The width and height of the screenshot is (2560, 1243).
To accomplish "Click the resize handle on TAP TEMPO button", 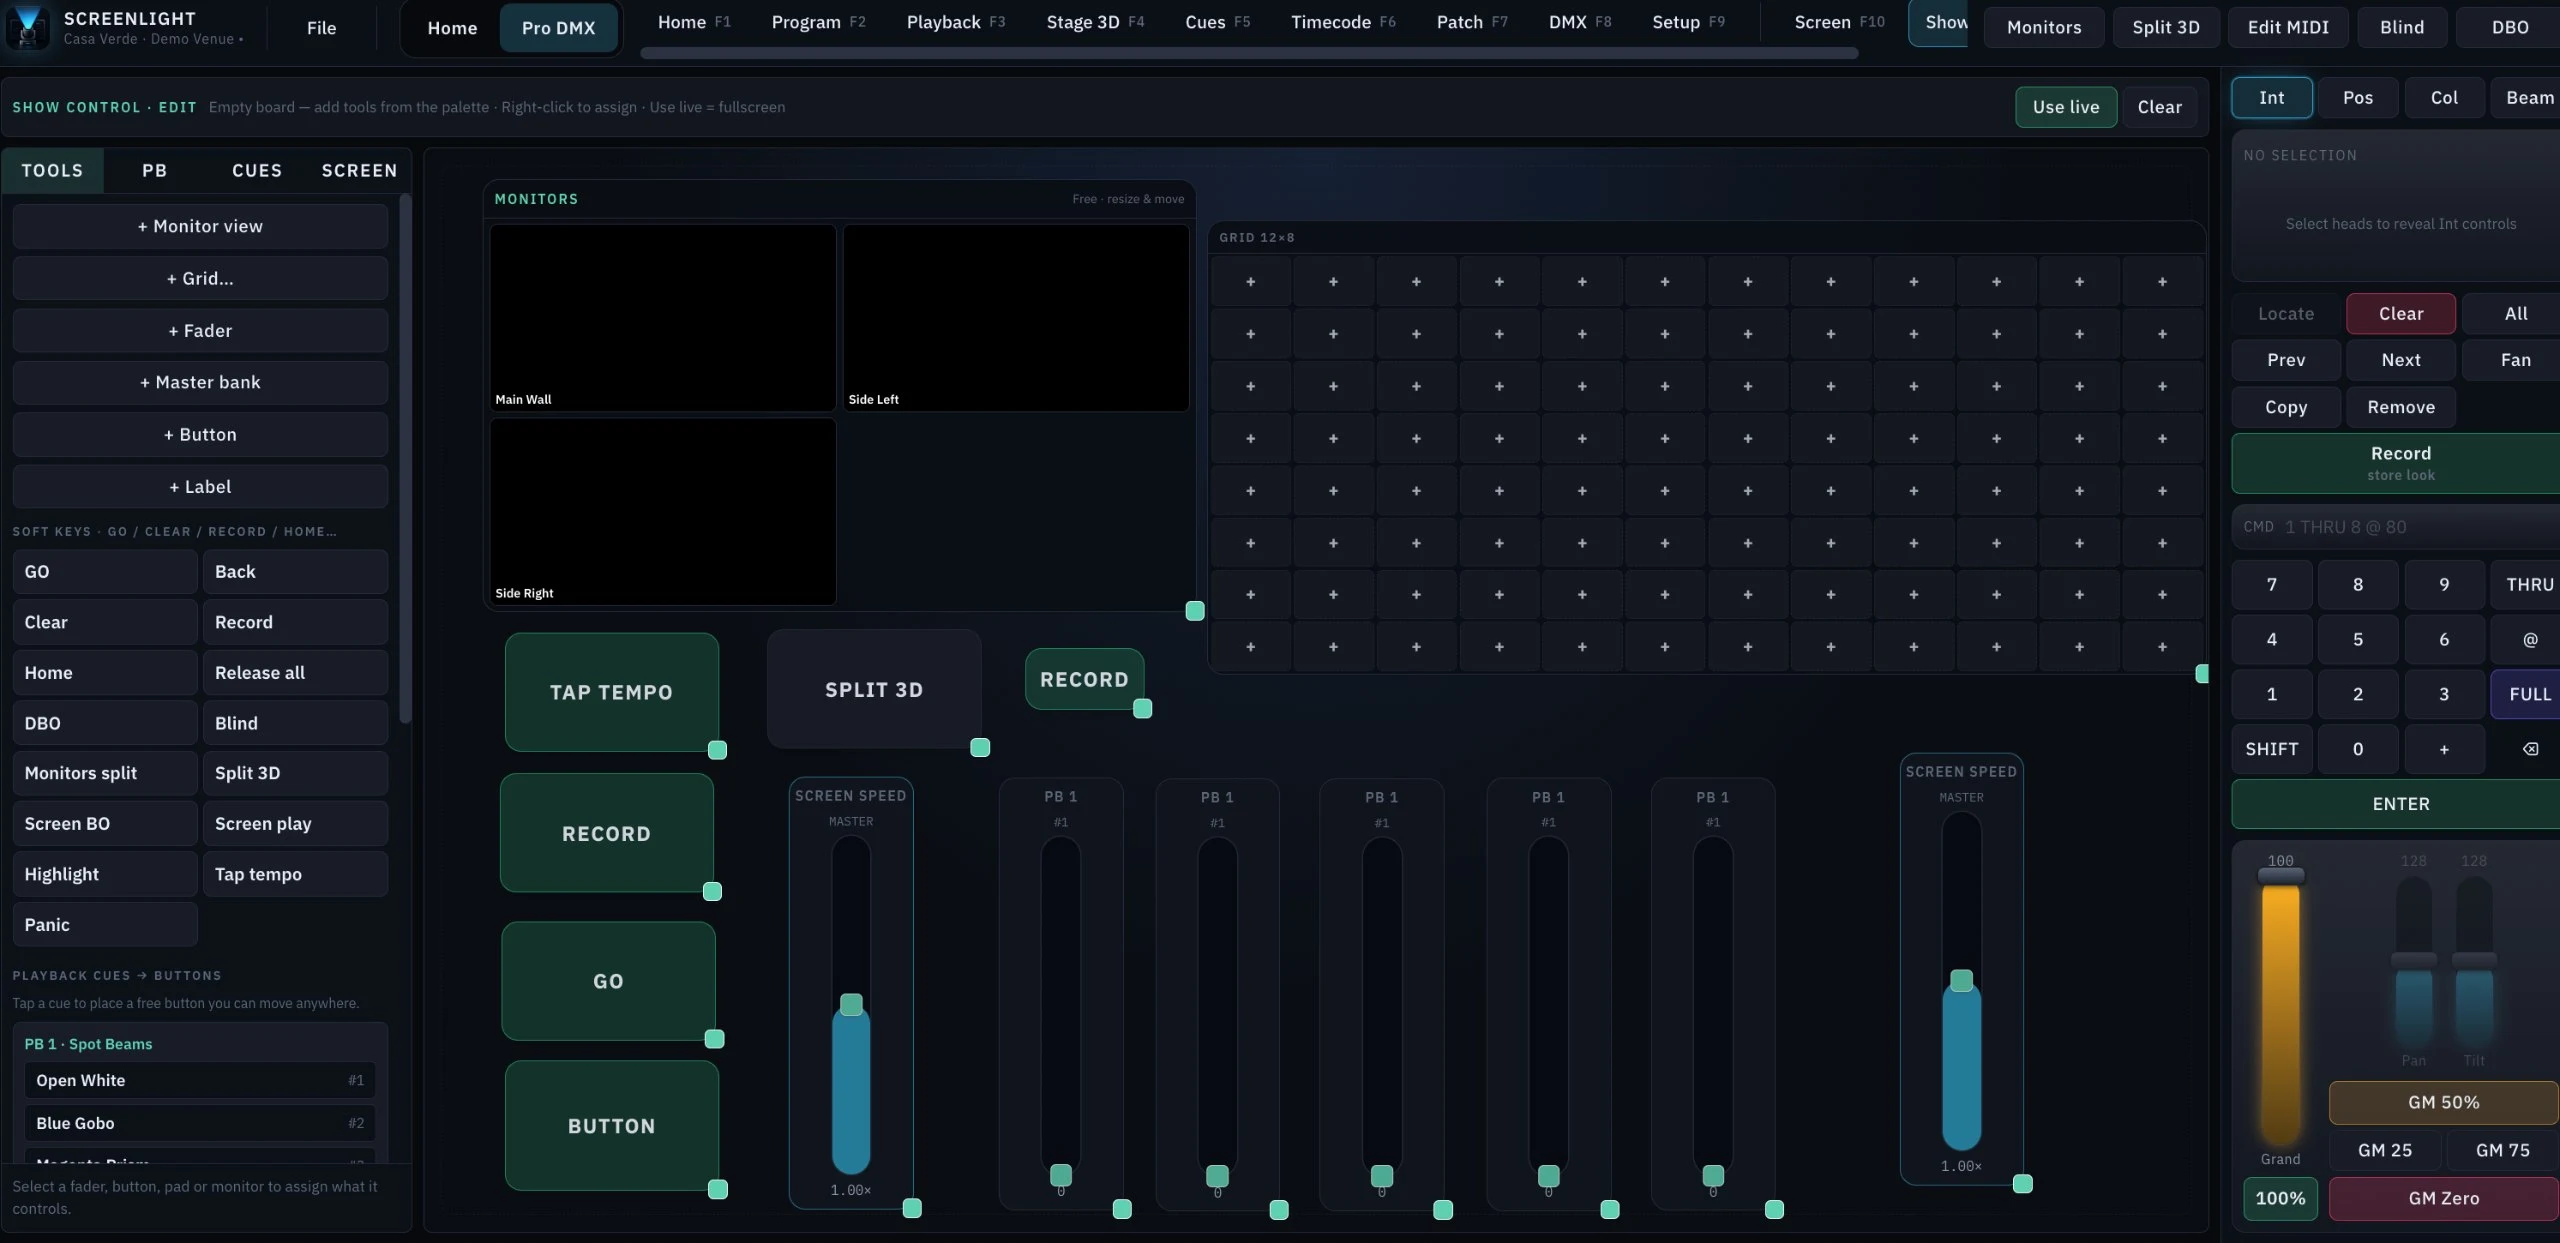I will click(717, 750).
